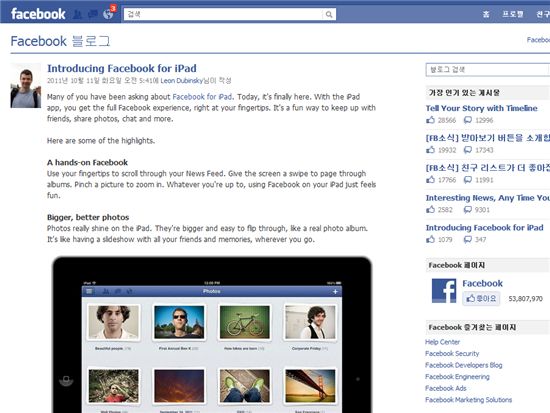The height and width of the screenshot is (413, 550).
Task: Open 홈 in top navigation
Action: [486, 14]
